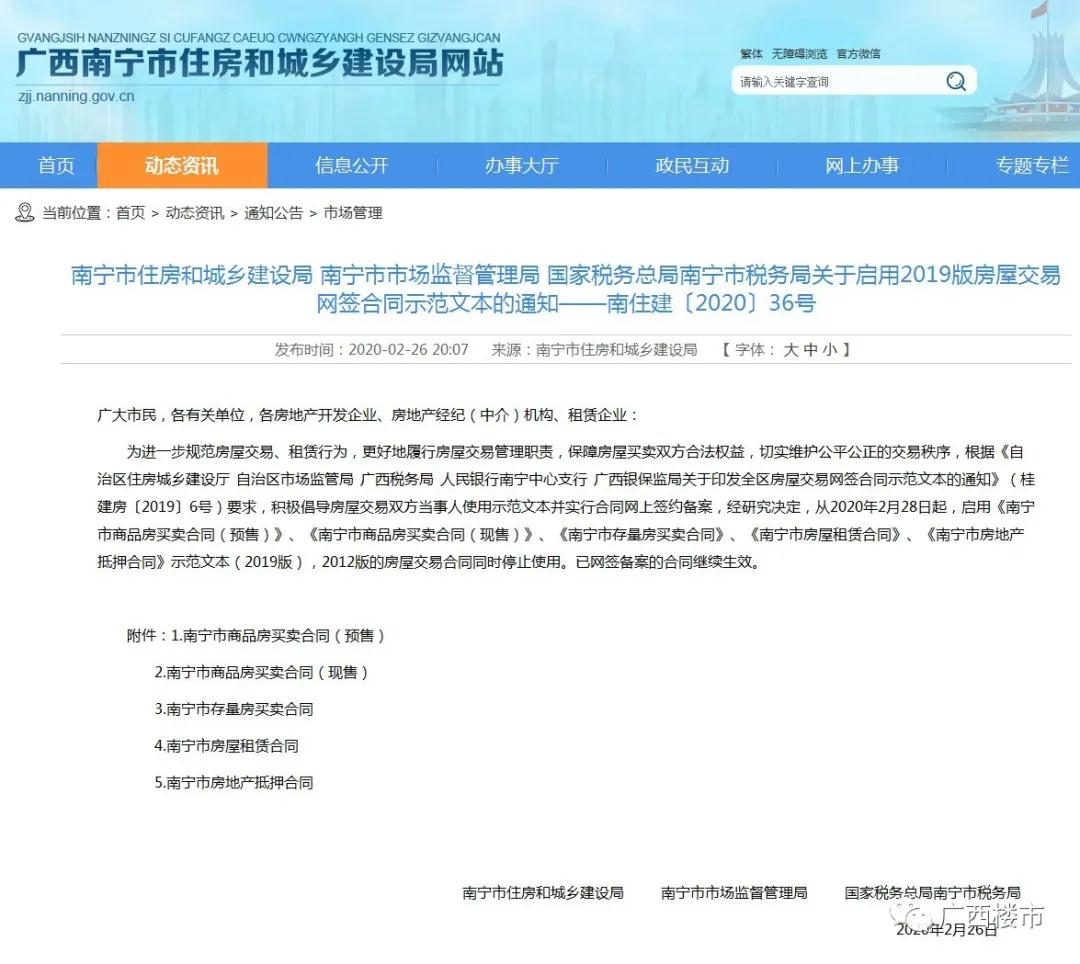This screenshot has width=1080, height=964.
Task: Click 首页 in the breadcrumb trail
Action: pyautogui.click(x=130, y=213)
